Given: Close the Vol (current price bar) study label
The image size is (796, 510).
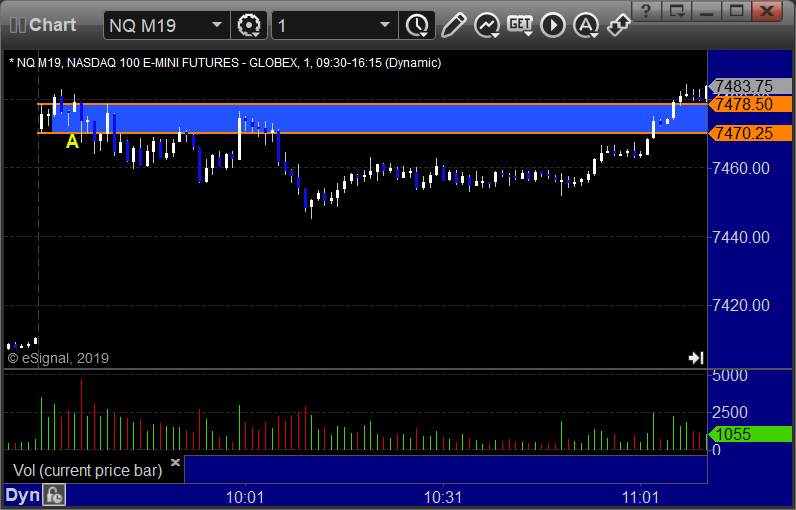Looking at the screenshot, I should tap(175, 462).
